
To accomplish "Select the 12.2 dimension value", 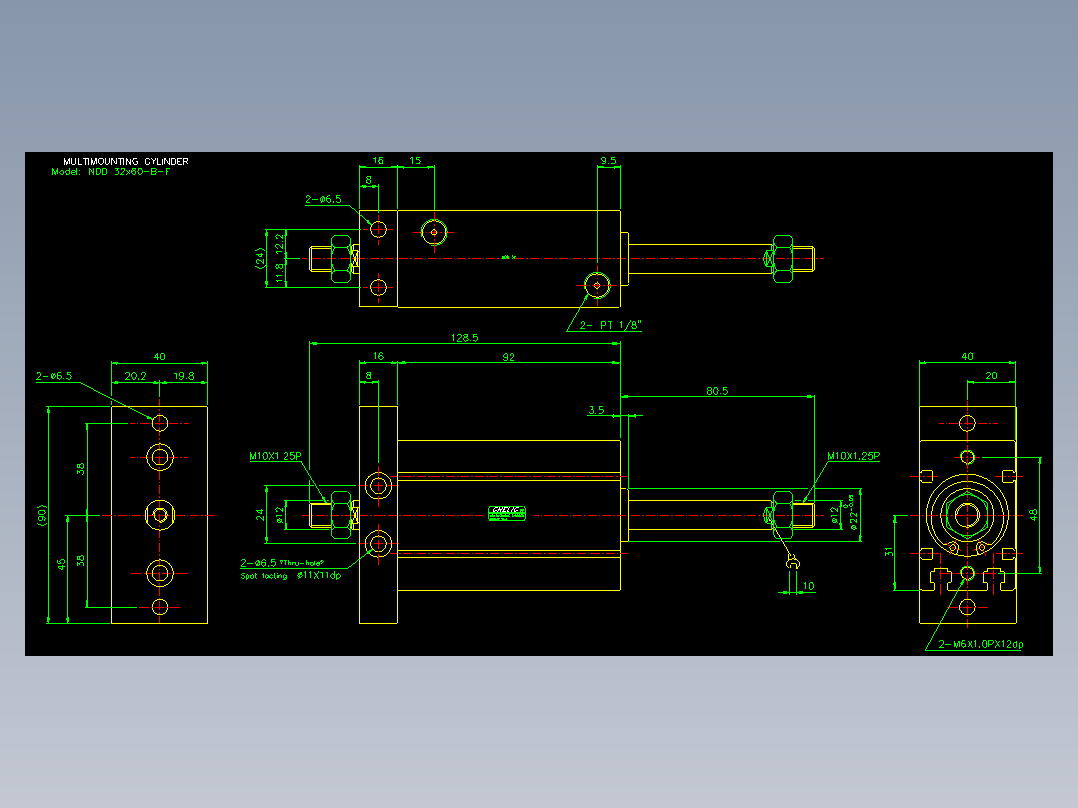I will pos(279,243).
